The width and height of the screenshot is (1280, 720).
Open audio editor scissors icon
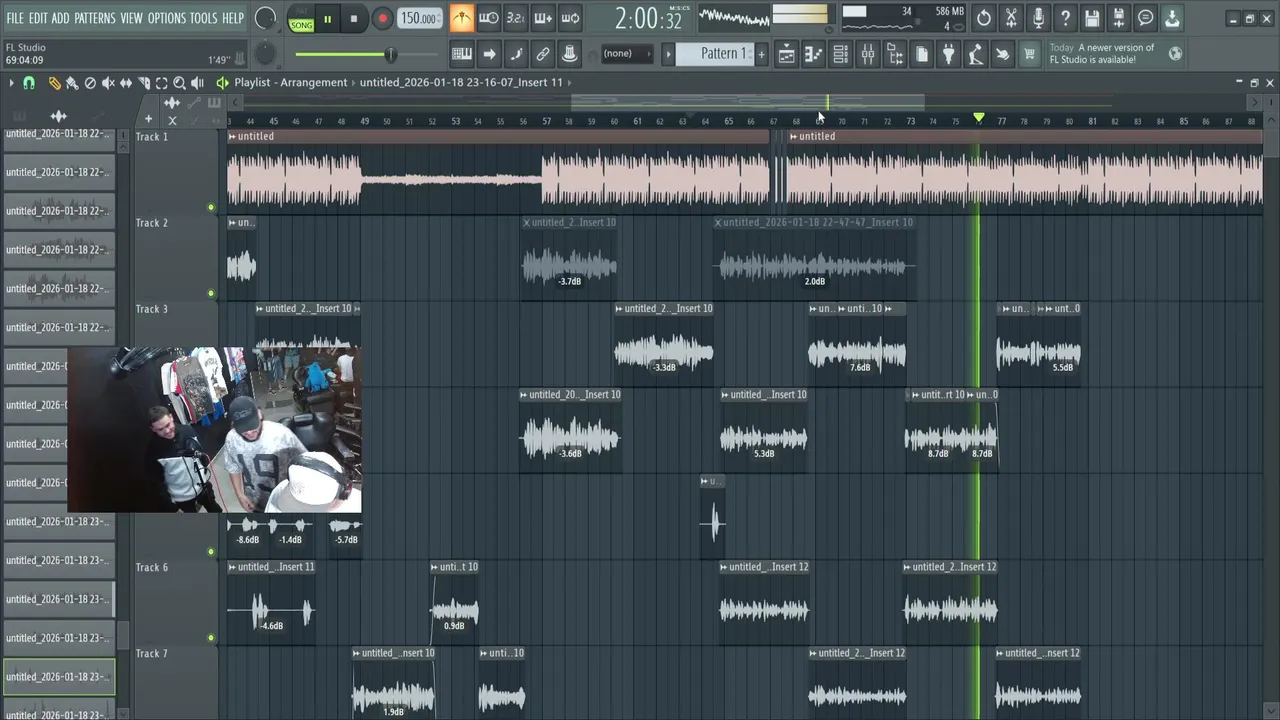point(1011,18)
